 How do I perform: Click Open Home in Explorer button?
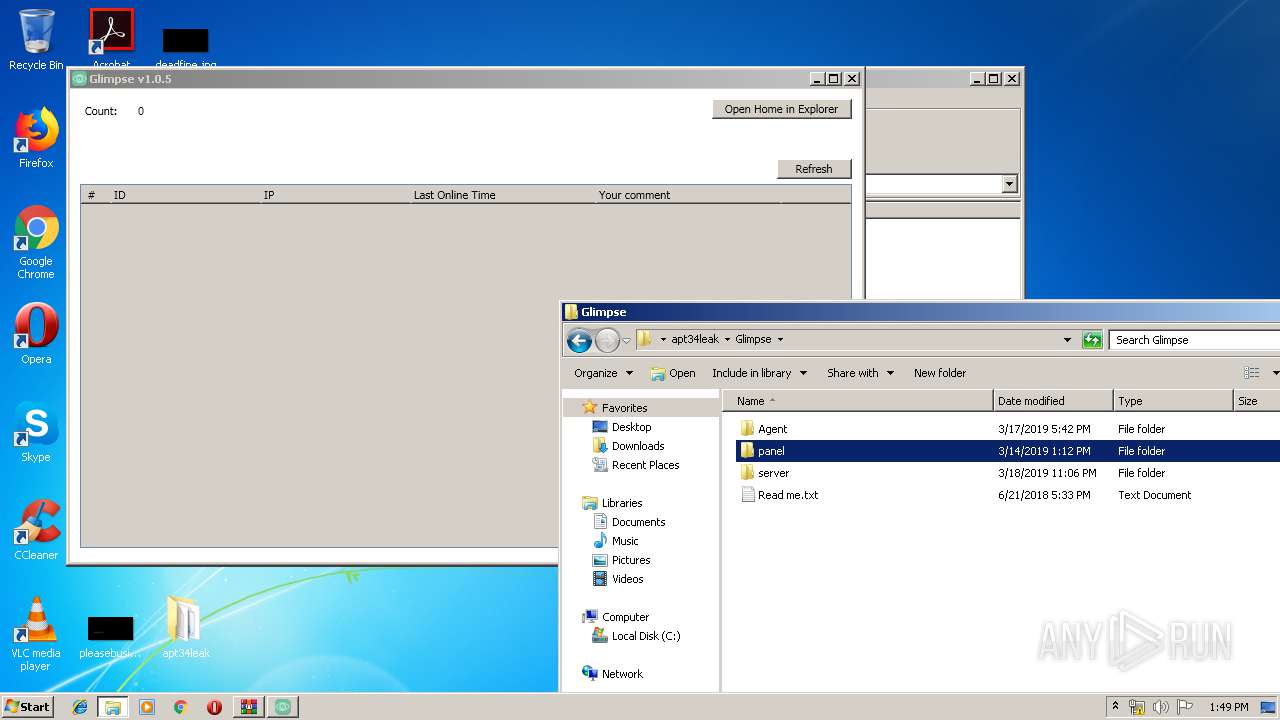tap(781, 109)
